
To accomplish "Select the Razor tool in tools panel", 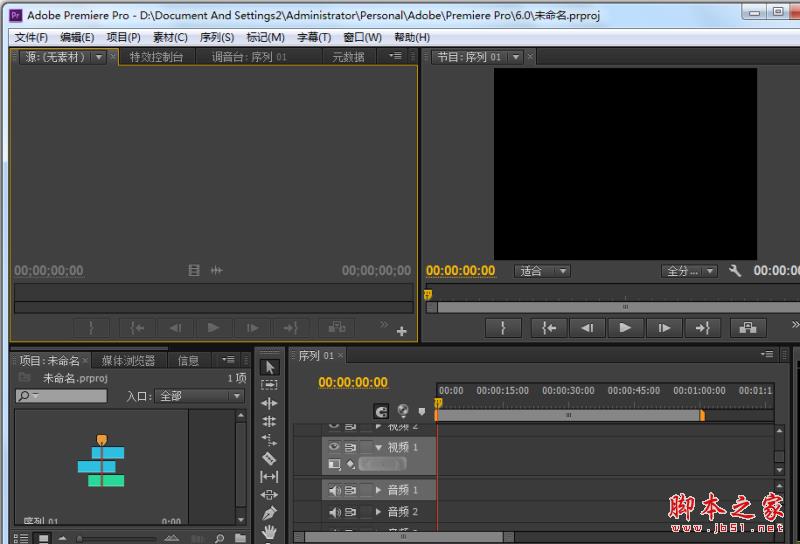I will click(x=270, y=458).
